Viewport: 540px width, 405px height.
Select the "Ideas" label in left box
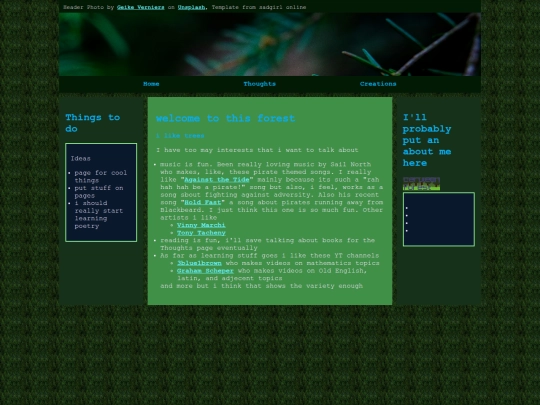coord(81,159)
